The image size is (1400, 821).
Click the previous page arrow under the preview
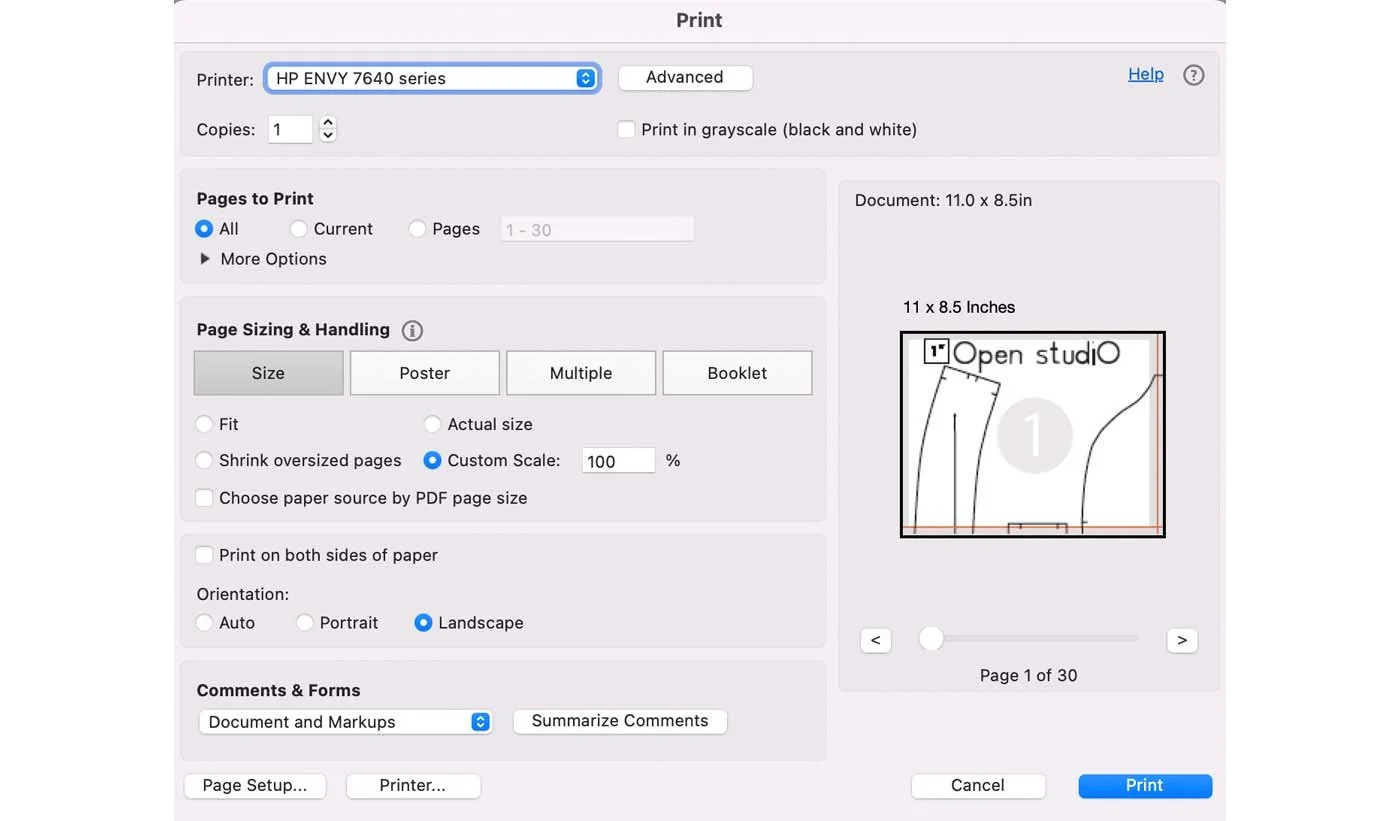click(875, 640)
